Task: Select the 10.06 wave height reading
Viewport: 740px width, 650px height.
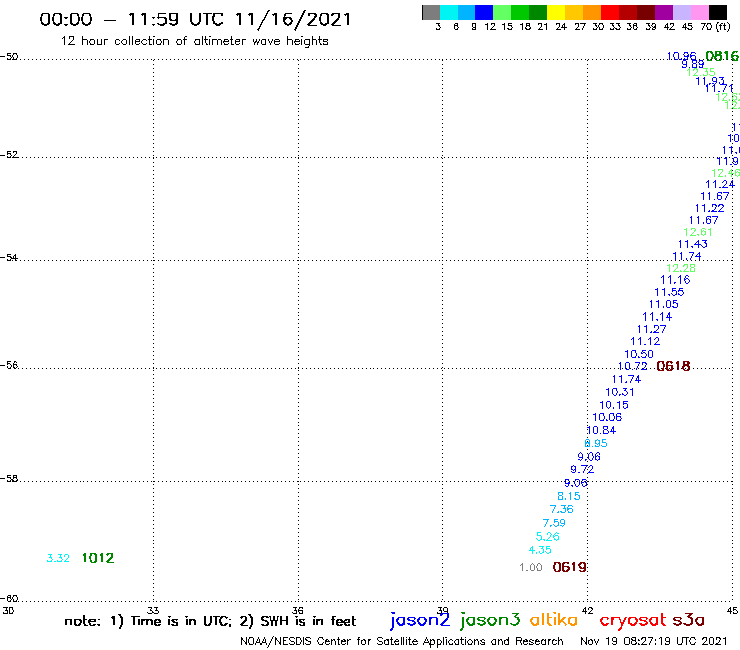Action: tap(607, 417)
